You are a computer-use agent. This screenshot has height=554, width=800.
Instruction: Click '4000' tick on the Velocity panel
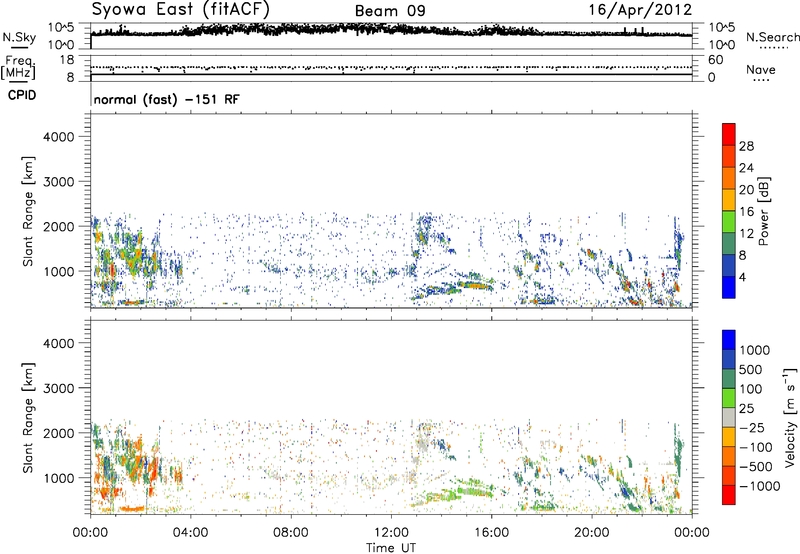tap(58, 343)
